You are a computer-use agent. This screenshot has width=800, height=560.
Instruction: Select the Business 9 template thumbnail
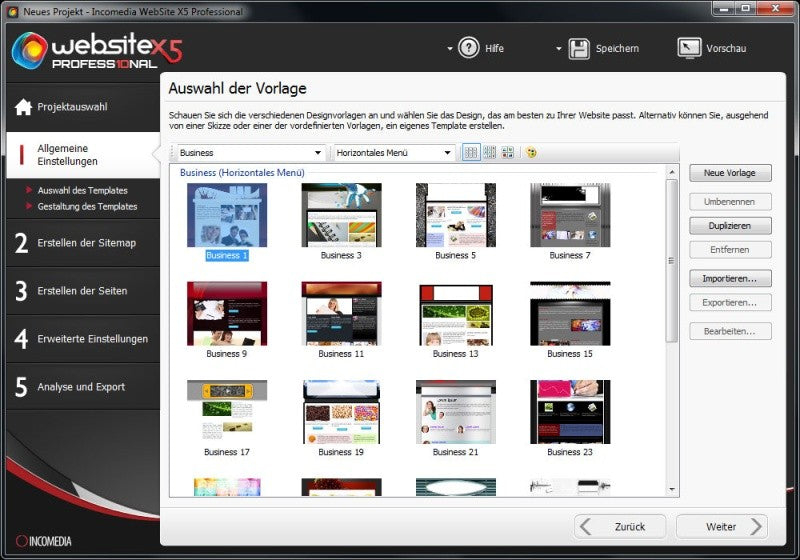pos(227,314)
